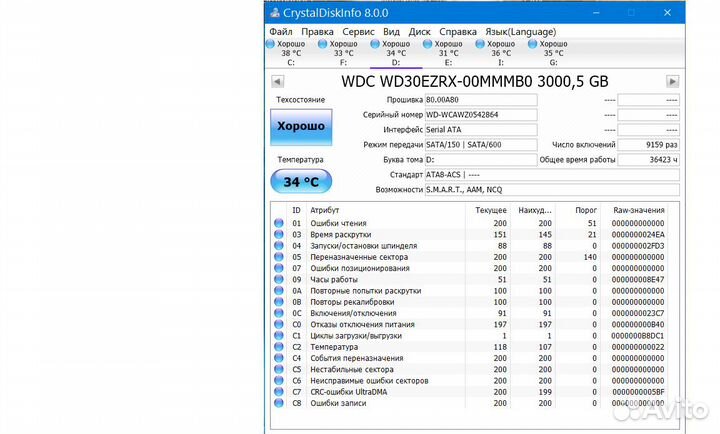
Task: Open the Правка menu
Action: [317, 32]
